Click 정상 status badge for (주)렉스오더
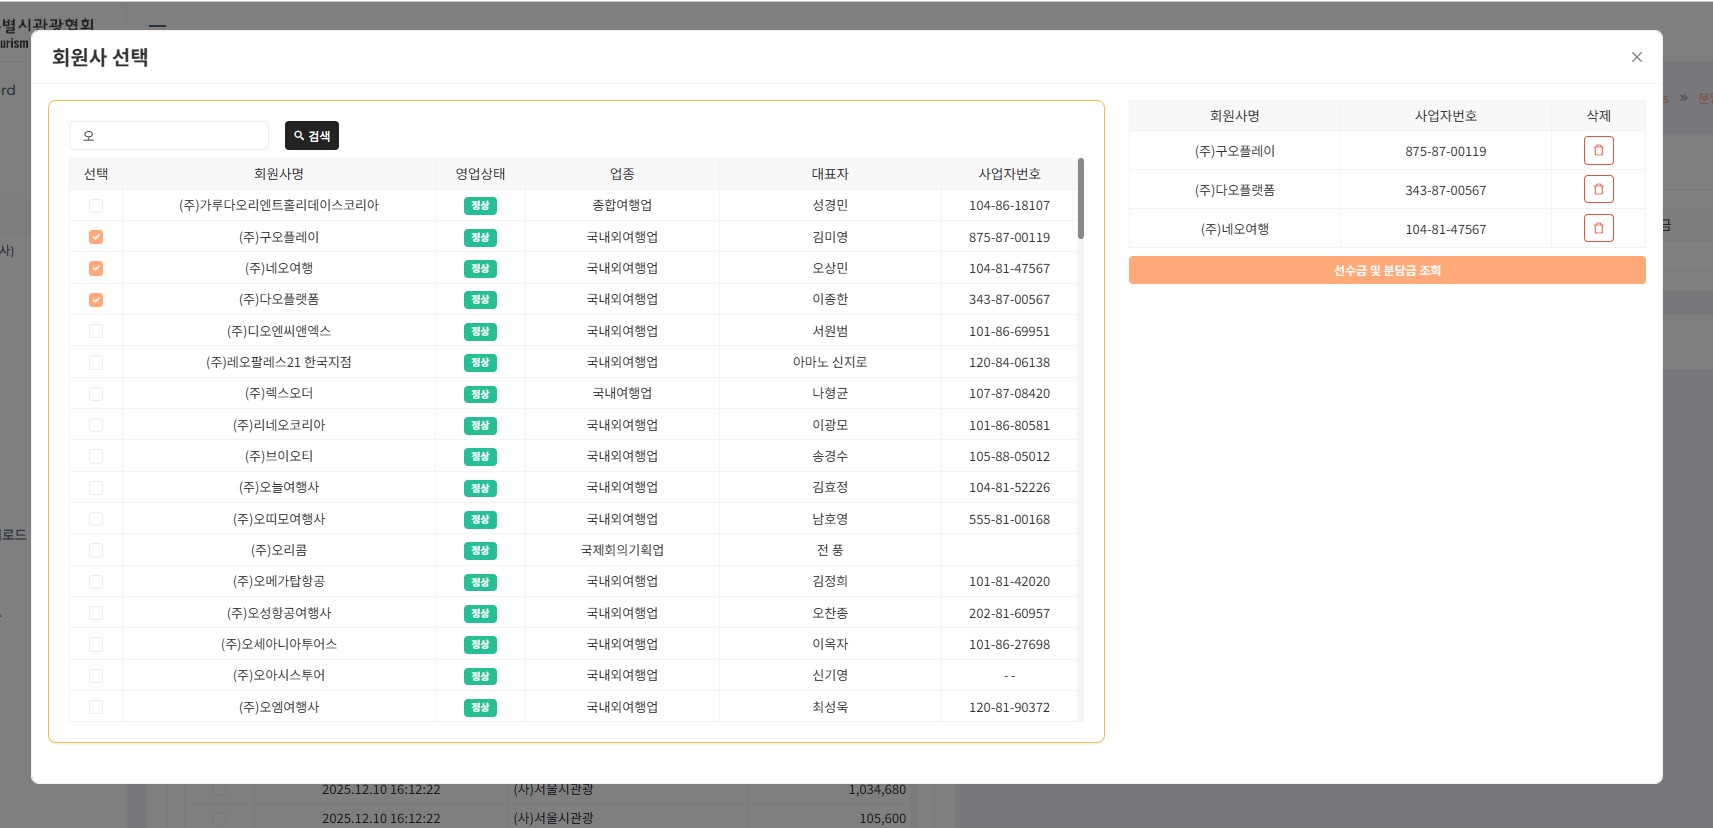 click(x=480, y=394)
